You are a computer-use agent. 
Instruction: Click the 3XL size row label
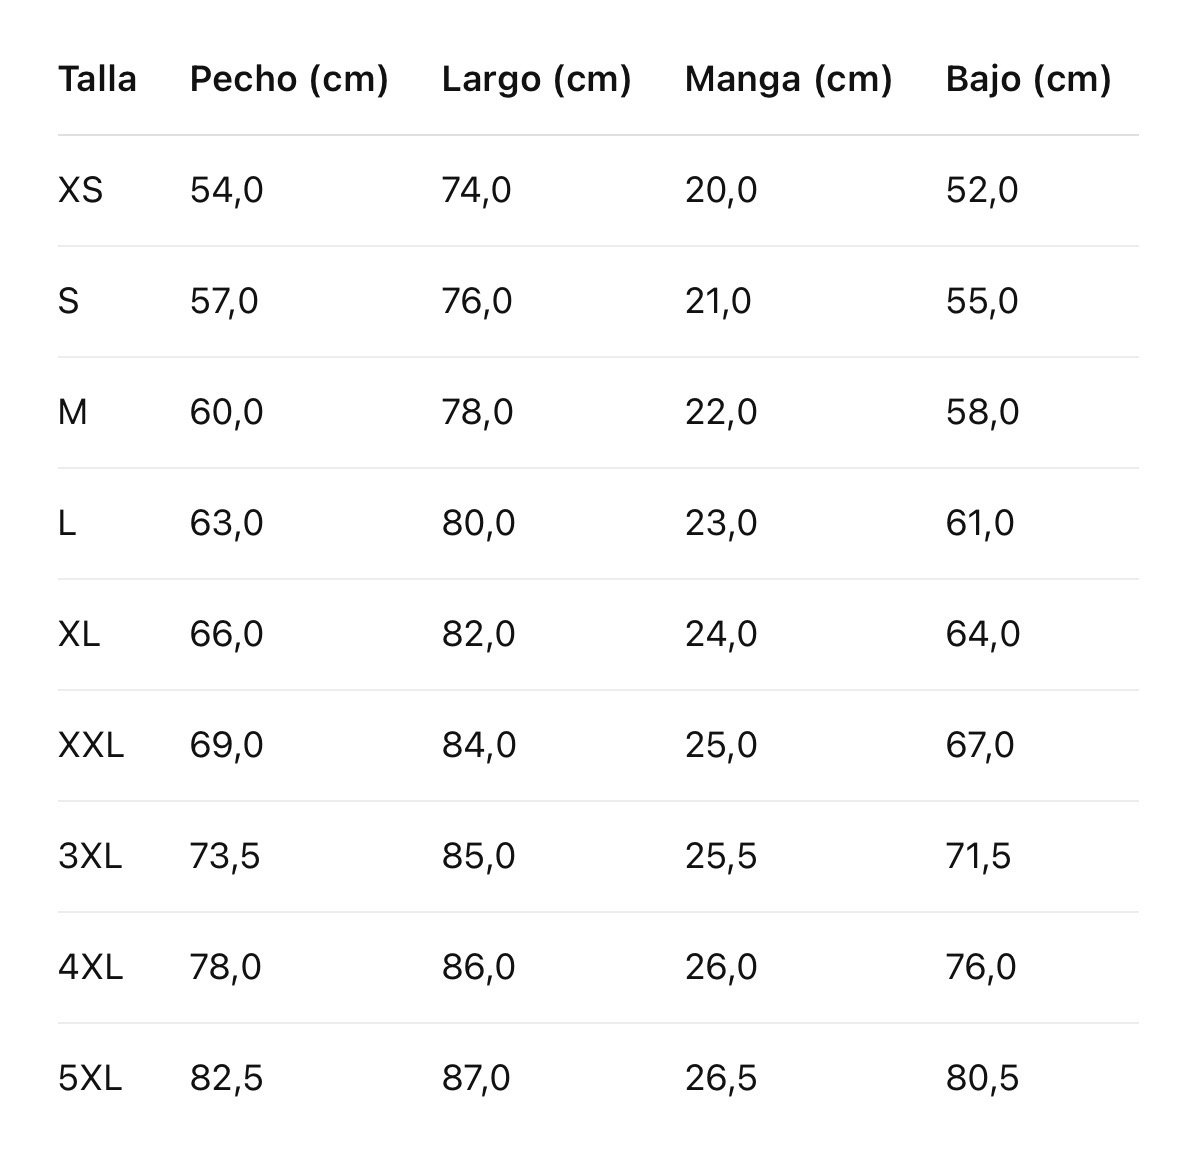pos(90,856)
